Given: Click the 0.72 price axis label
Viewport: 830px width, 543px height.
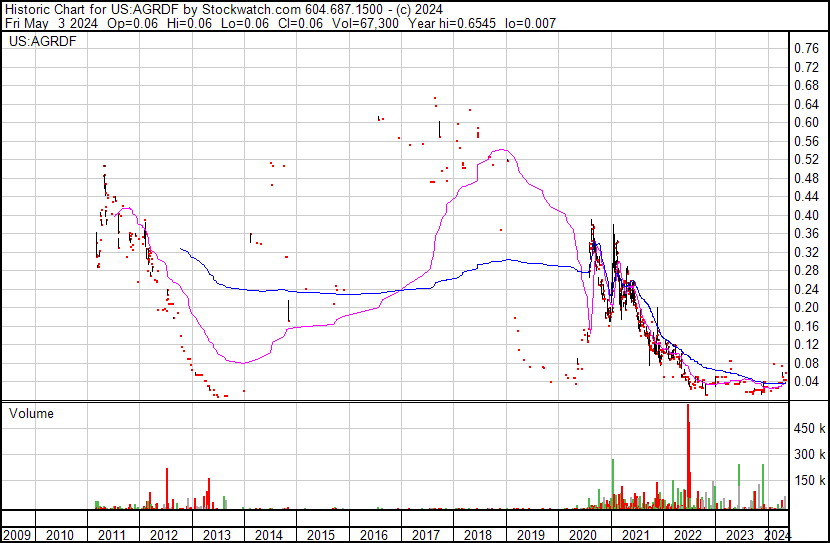Looking at the screenshot, I should click(x=806, y=67).
